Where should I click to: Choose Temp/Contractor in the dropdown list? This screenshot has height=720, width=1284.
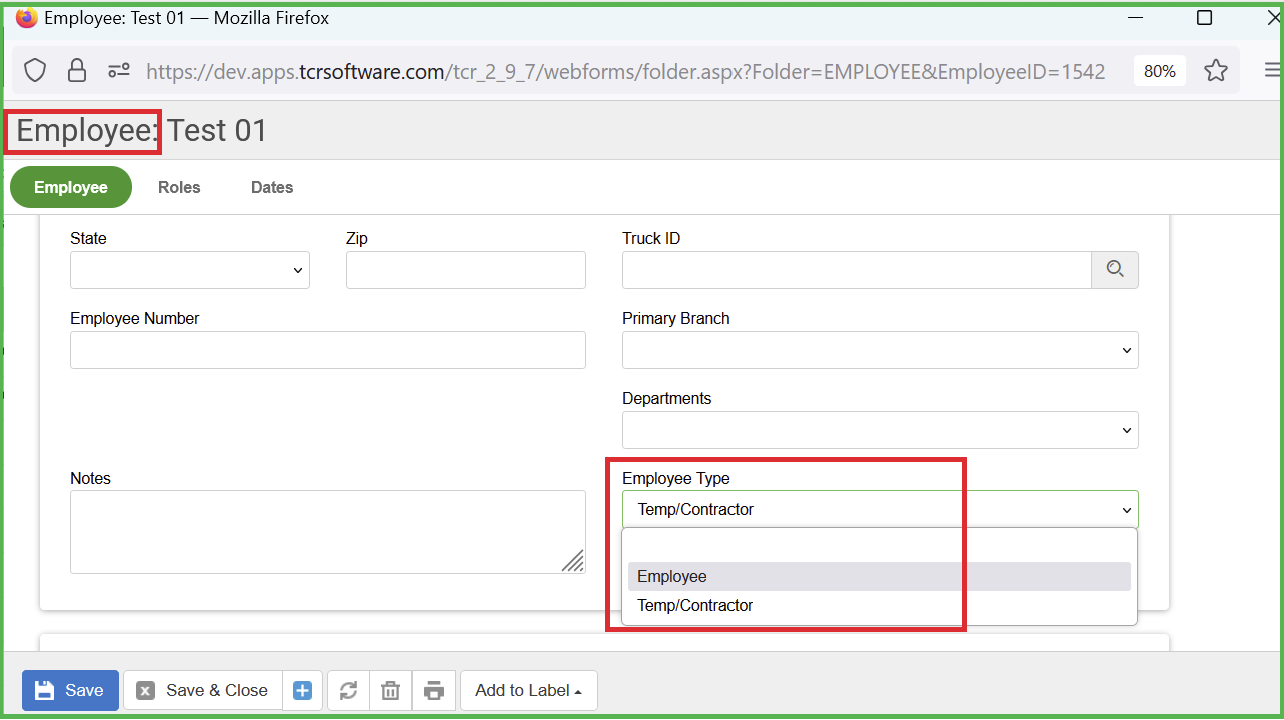880,606
